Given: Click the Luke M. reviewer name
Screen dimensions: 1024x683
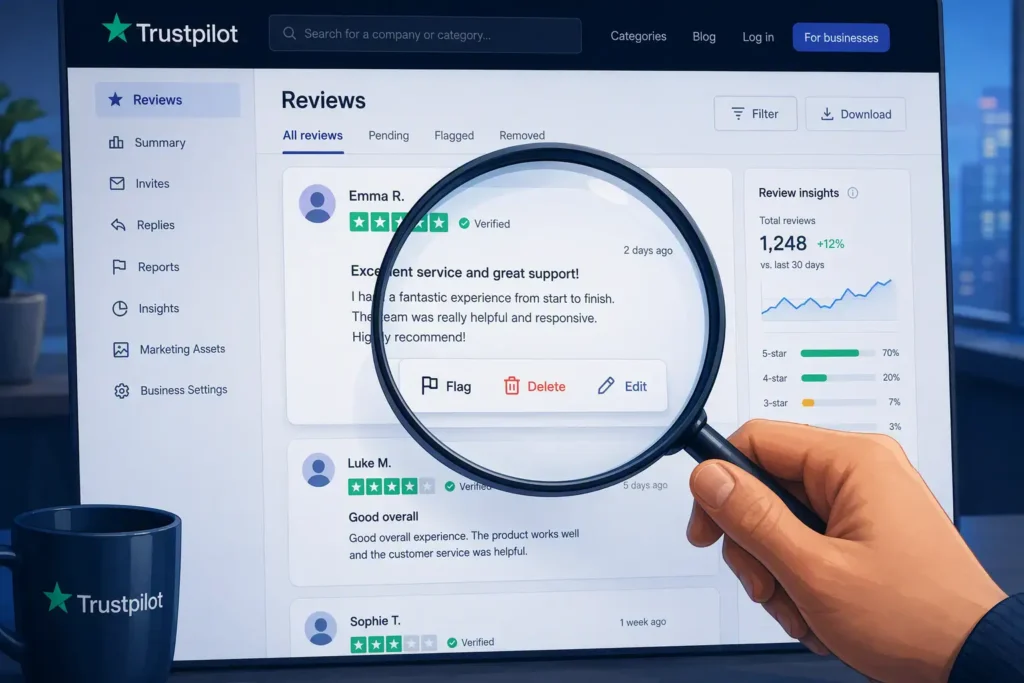Looking at the screenshot, I should pyautogui.click(x=369, y=463).
